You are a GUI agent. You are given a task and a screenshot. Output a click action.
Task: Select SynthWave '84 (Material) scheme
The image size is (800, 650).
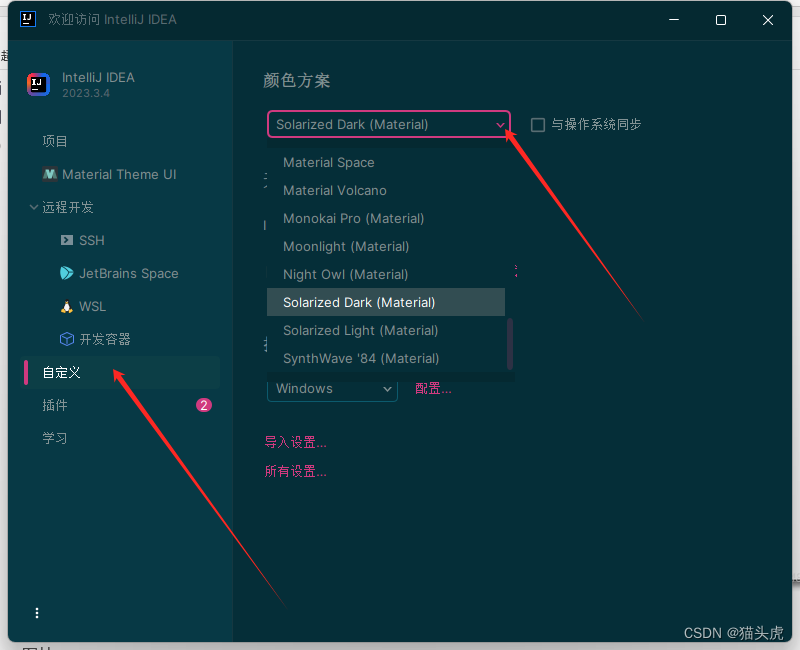(x=386, y=358)
